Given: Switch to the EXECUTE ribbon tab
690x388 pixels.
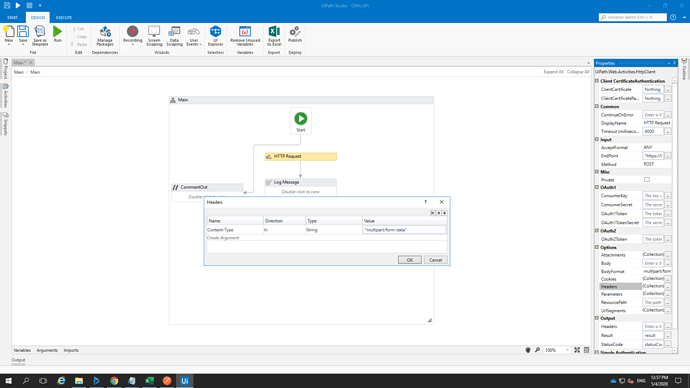Looking at the screenshot, I should click(x=64, y=18).
